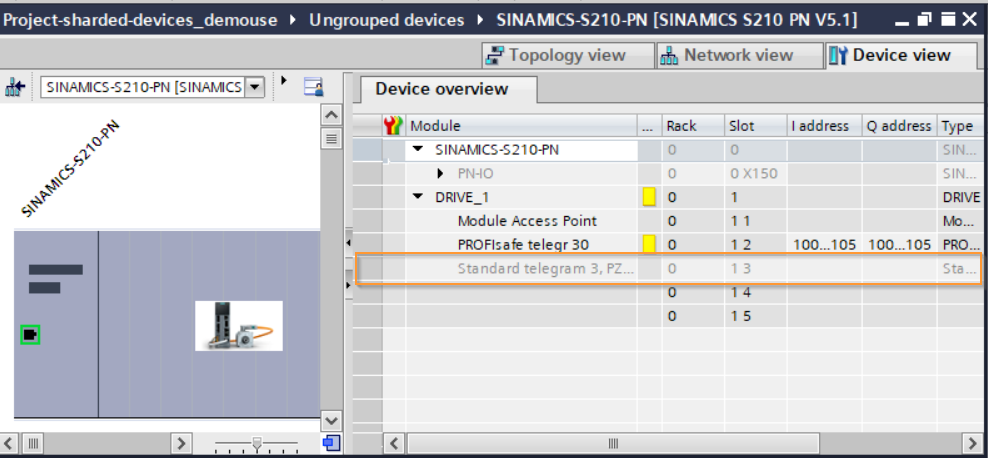The image size is (988, 458).
Task: Select Standard telegram 3 row
Action: pos(667,268)
